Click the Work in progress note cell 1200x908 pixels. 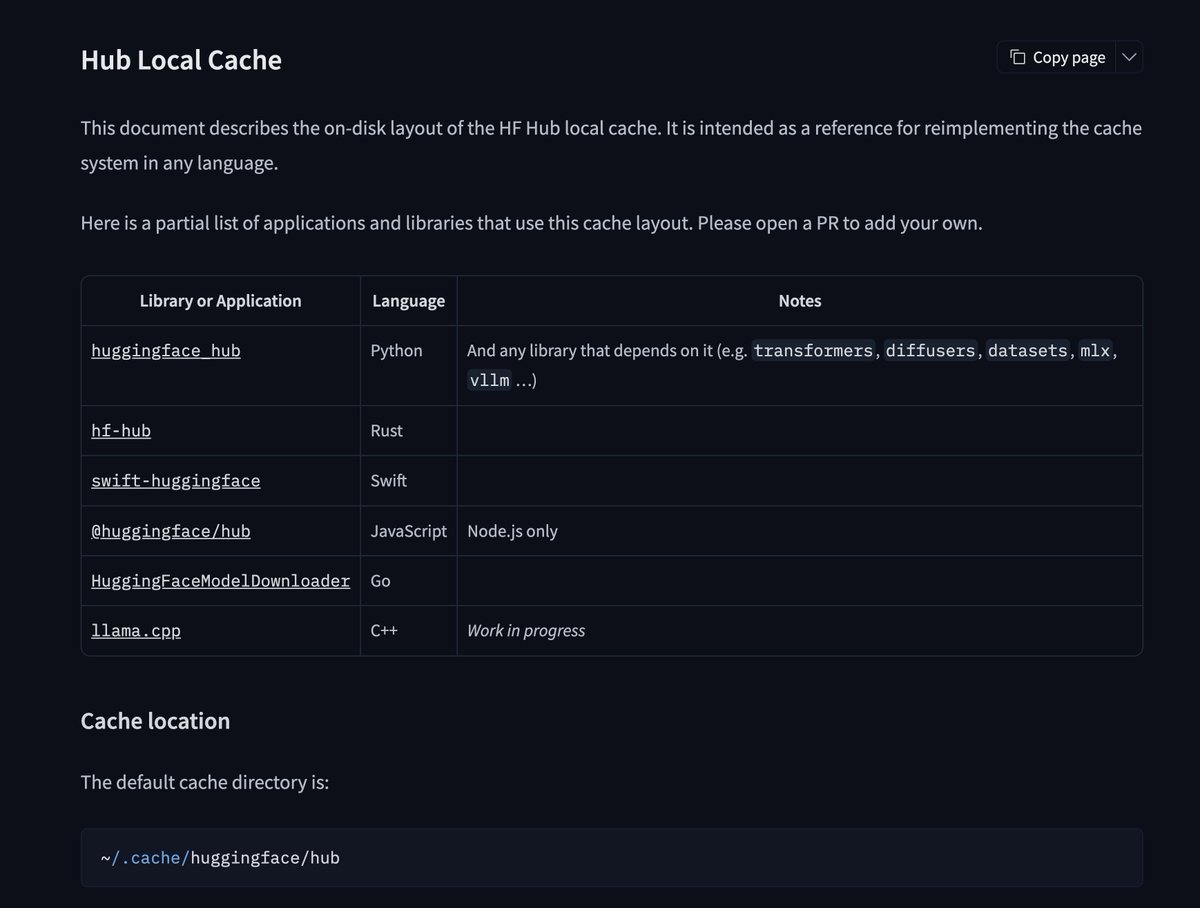(526, 631)
